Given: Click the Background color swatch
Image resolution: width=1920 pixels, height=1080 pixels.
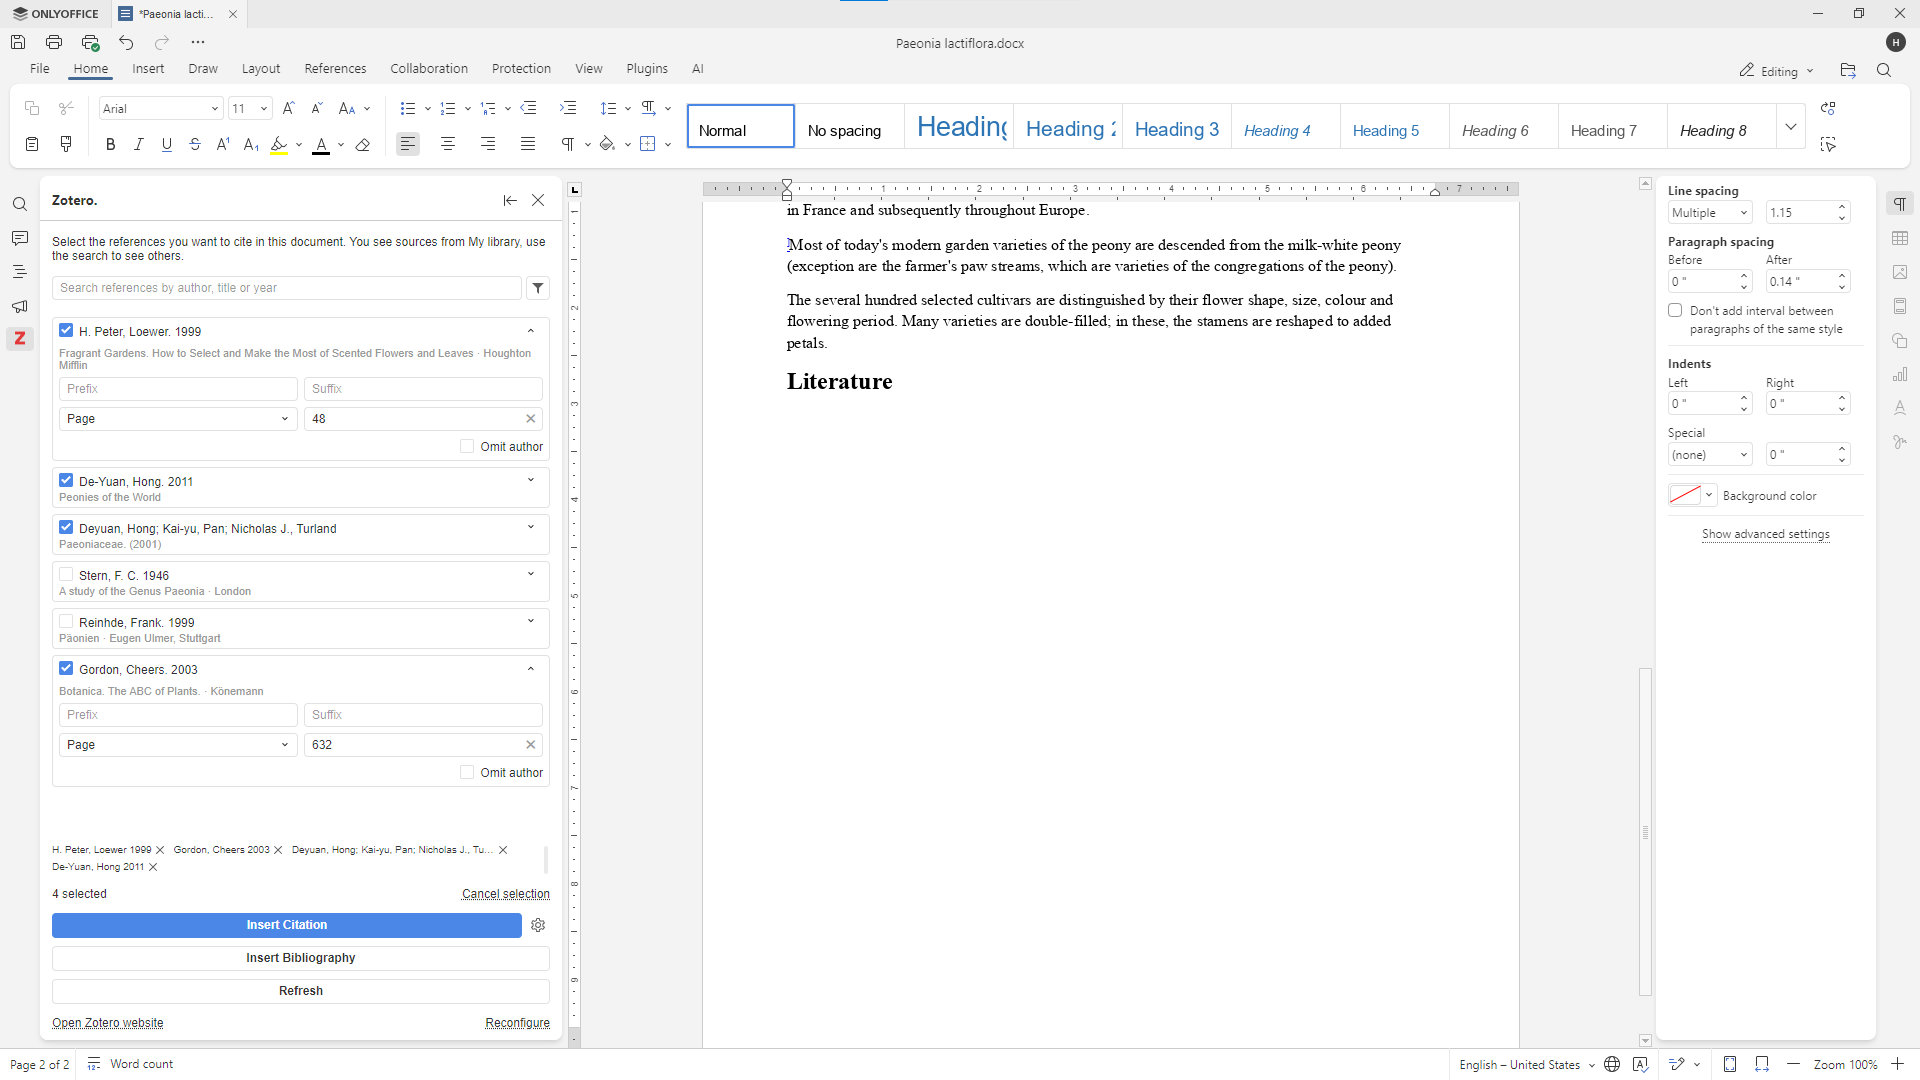Looking at the screenshot, I should click(1685, 495).
